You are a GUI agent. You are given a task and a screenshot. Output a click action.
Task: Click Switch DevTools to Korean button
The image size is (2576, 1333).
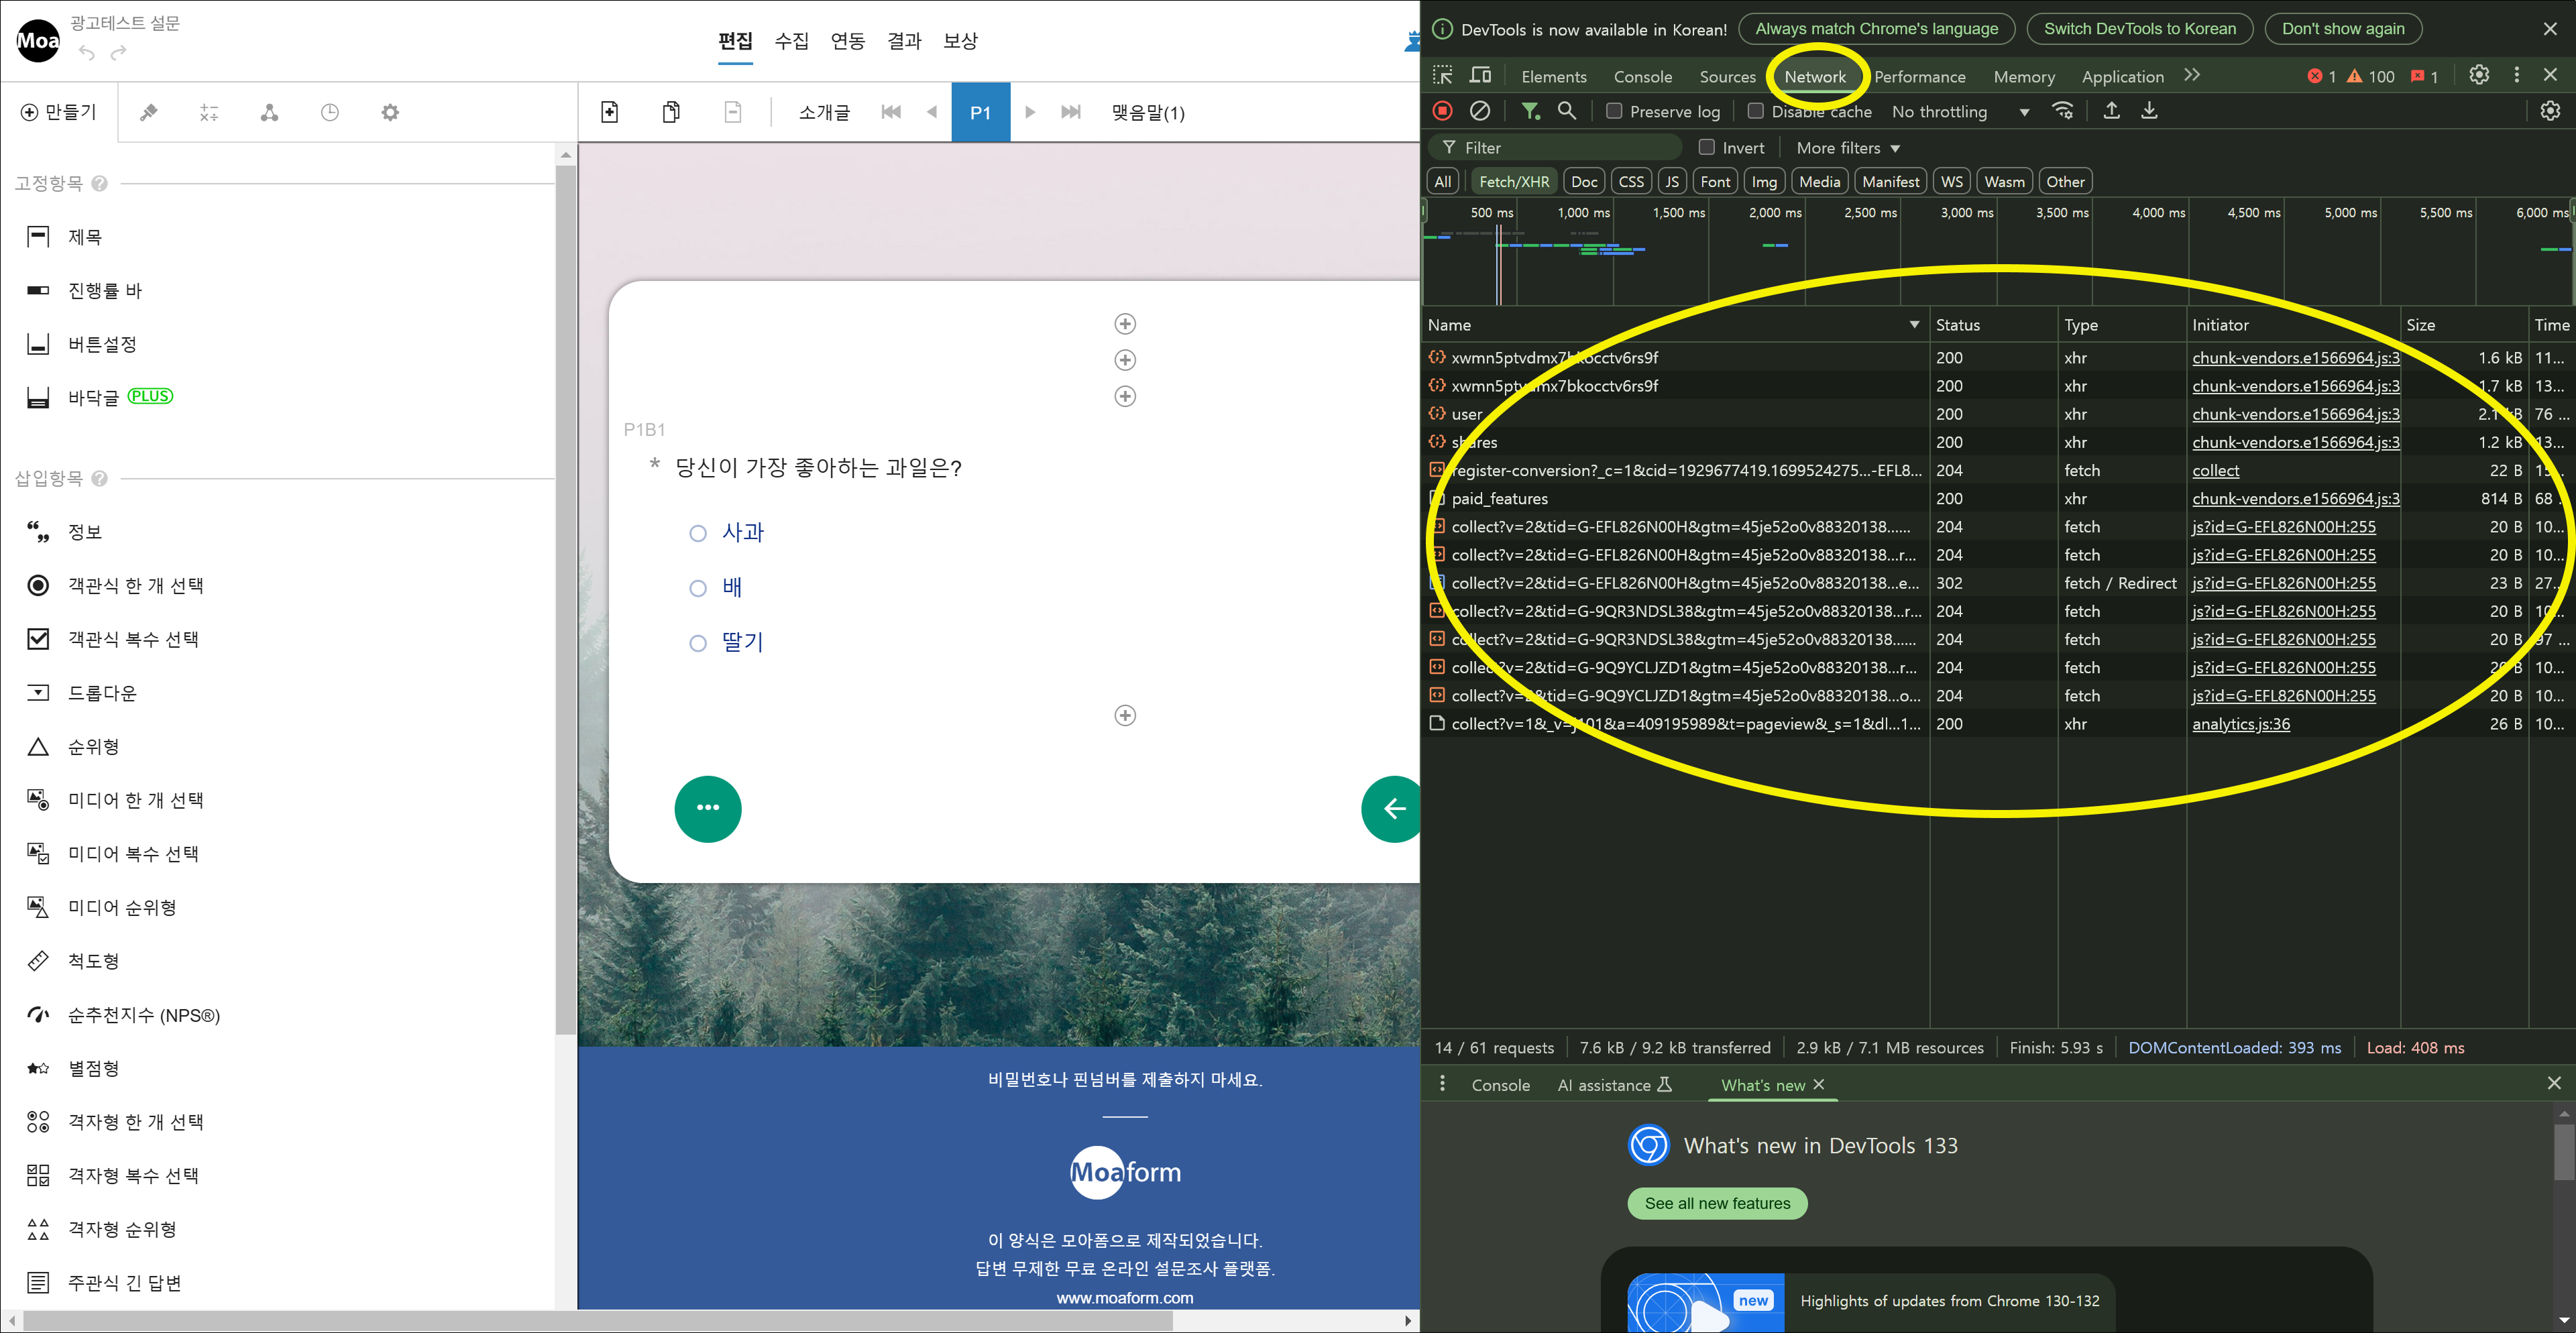coord(2139,29)
